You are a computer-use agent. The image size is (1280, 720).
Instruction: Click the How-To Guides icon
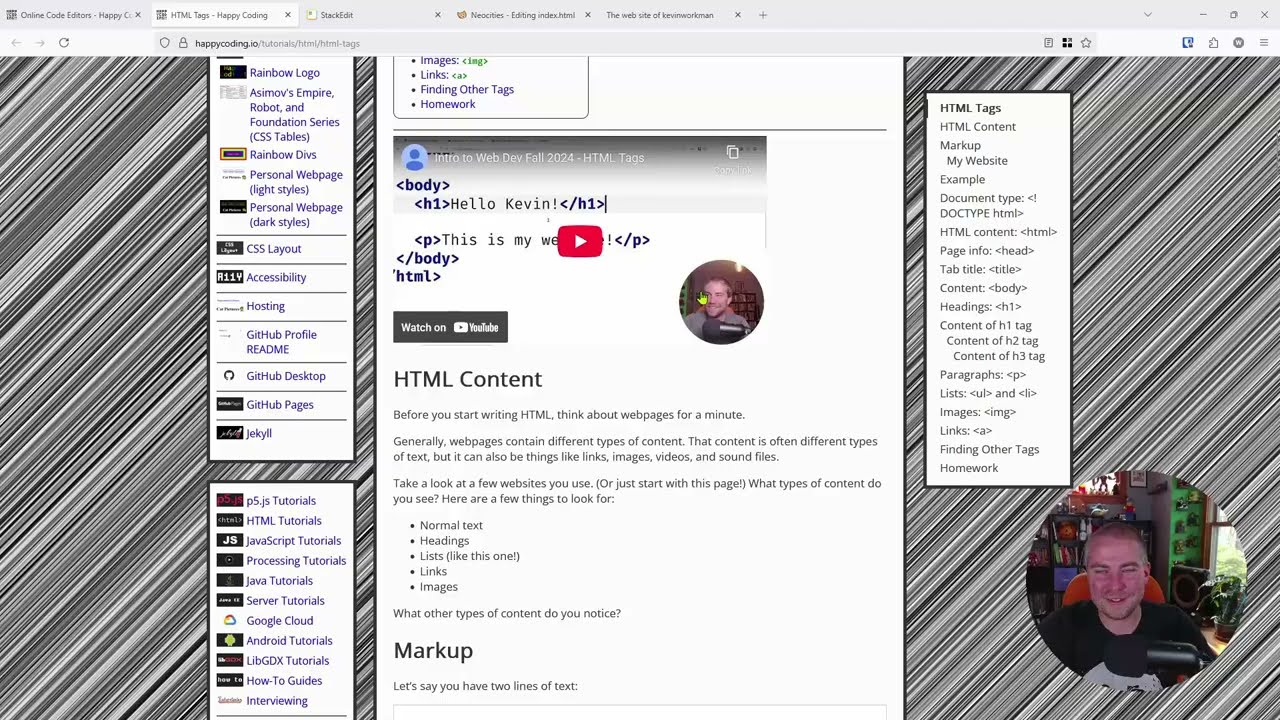coord(230,680)
